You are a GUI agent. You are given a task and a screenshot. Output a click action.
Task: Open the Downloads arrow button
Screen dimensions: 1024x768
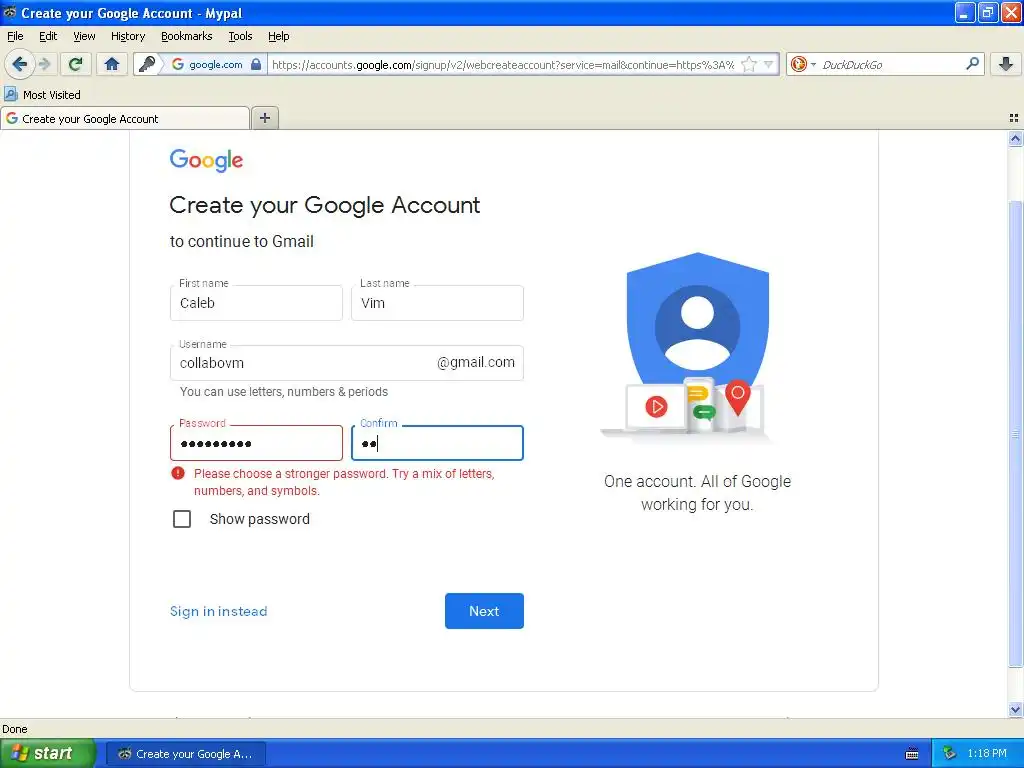[x=1006, y=64]
